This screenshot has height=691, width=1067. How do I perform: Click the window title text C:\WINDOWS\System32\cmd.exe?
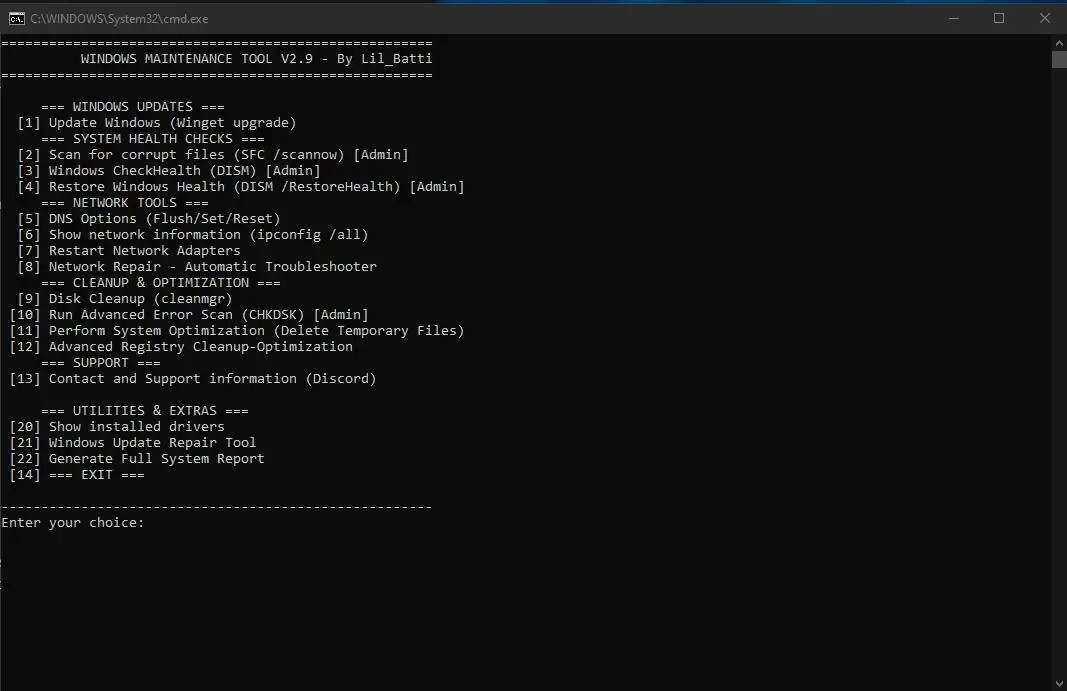(120, 18)
